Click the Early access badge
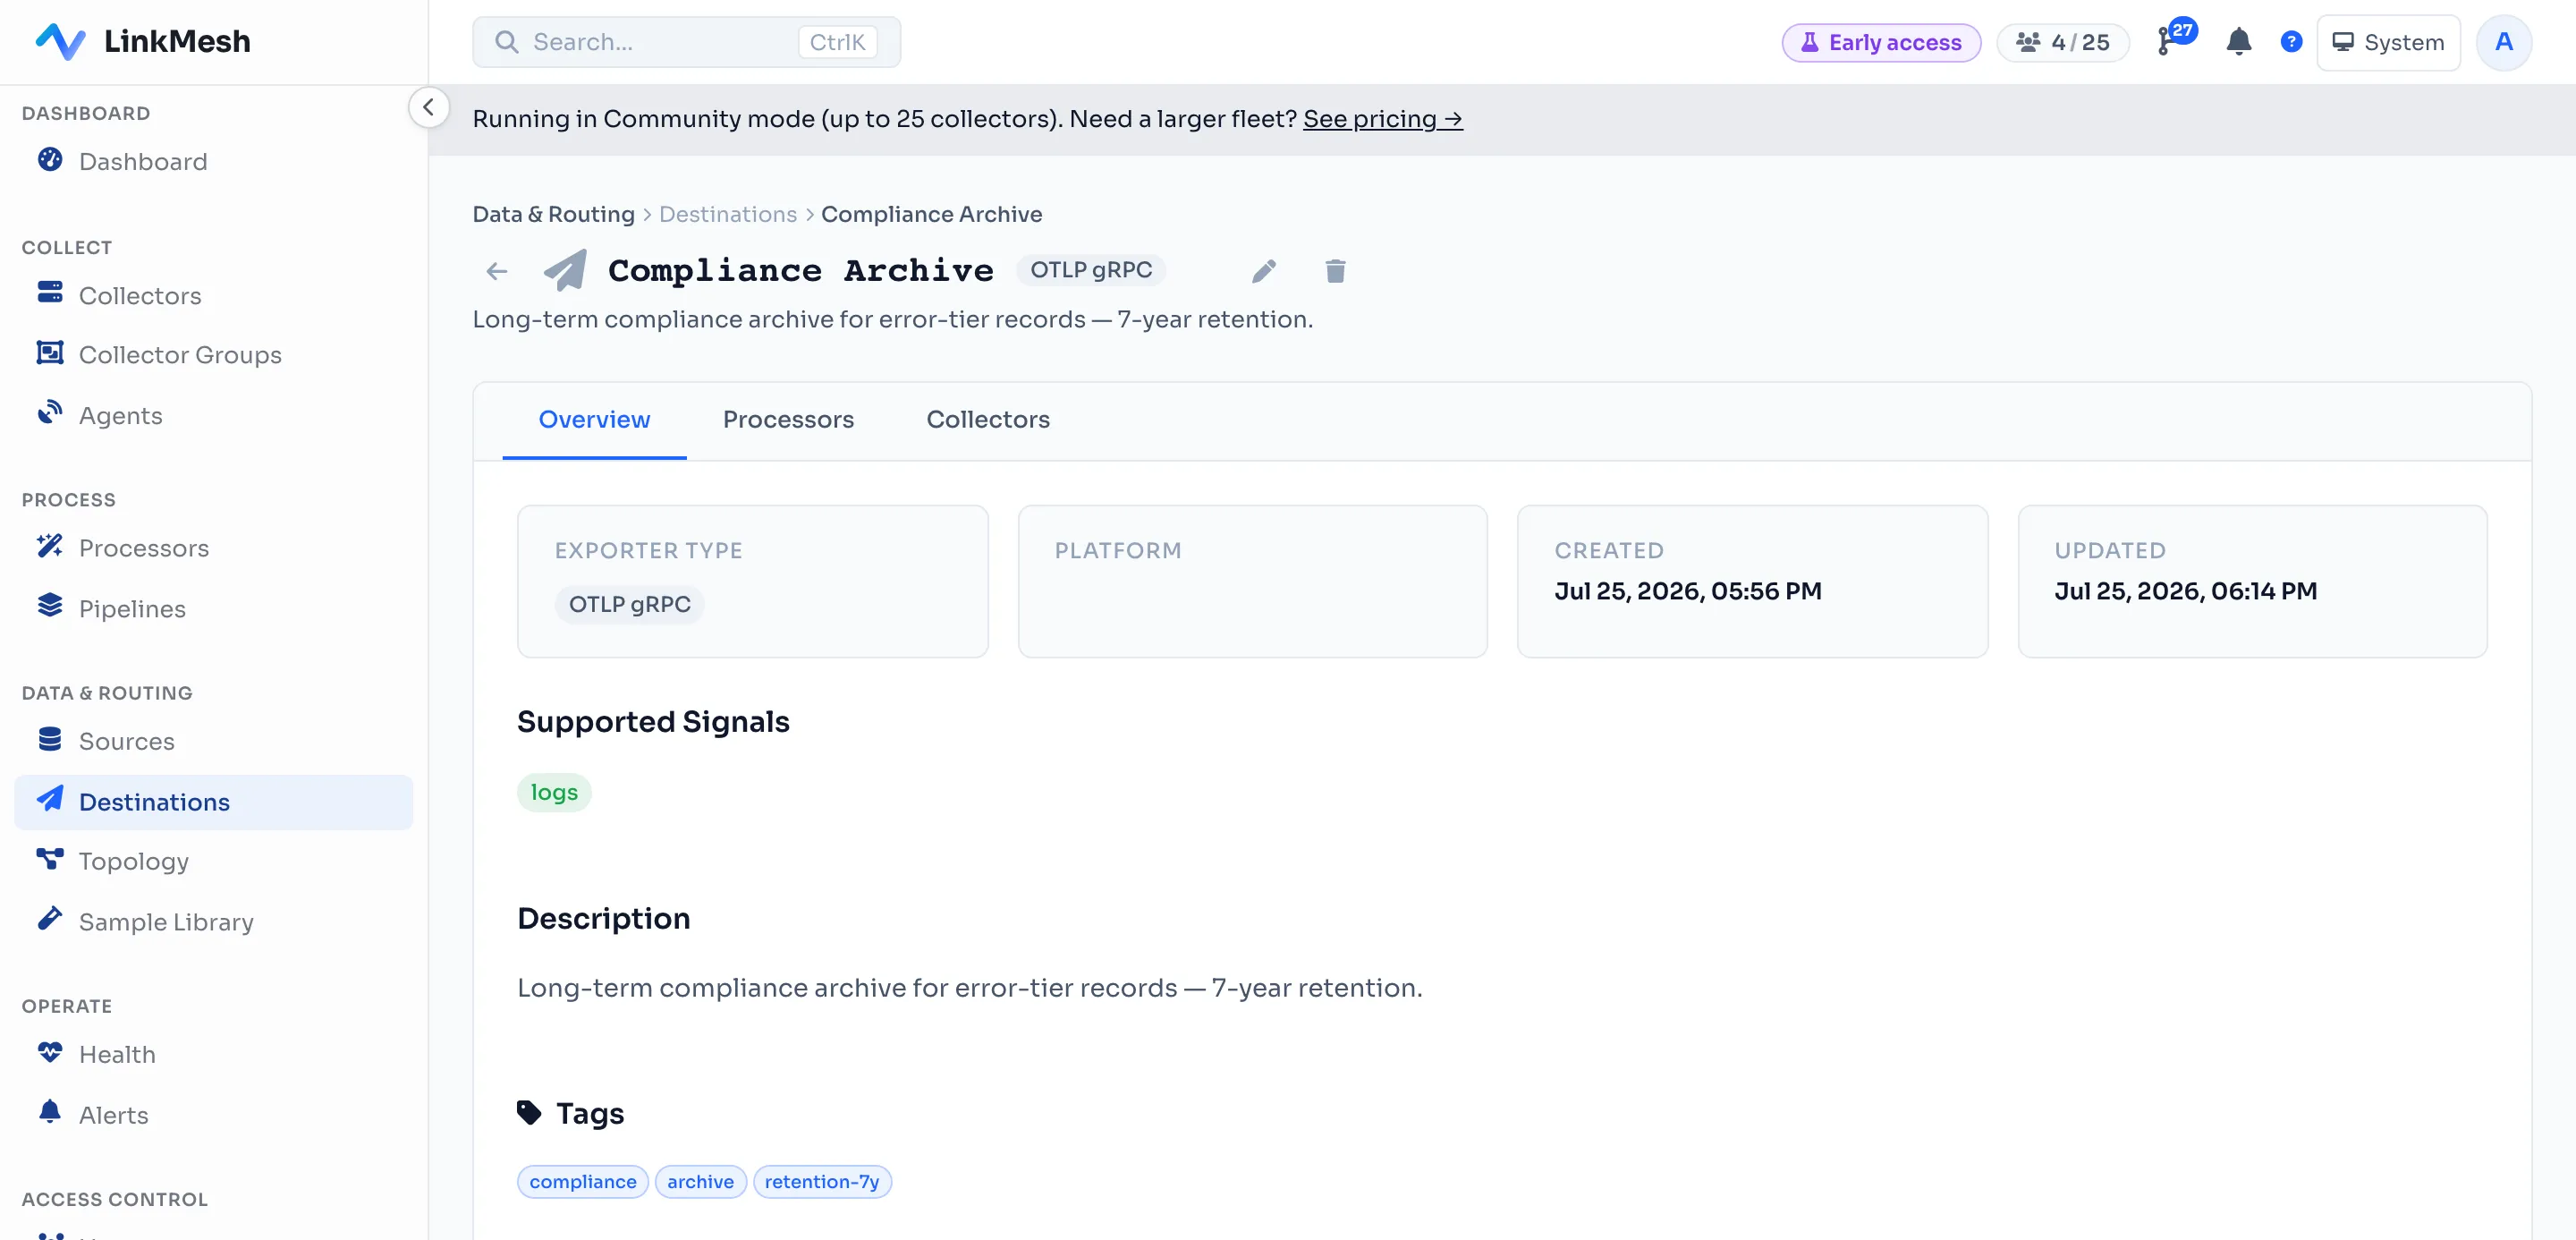This screenshot has width=2576, height=1240. click(1881, 42)
